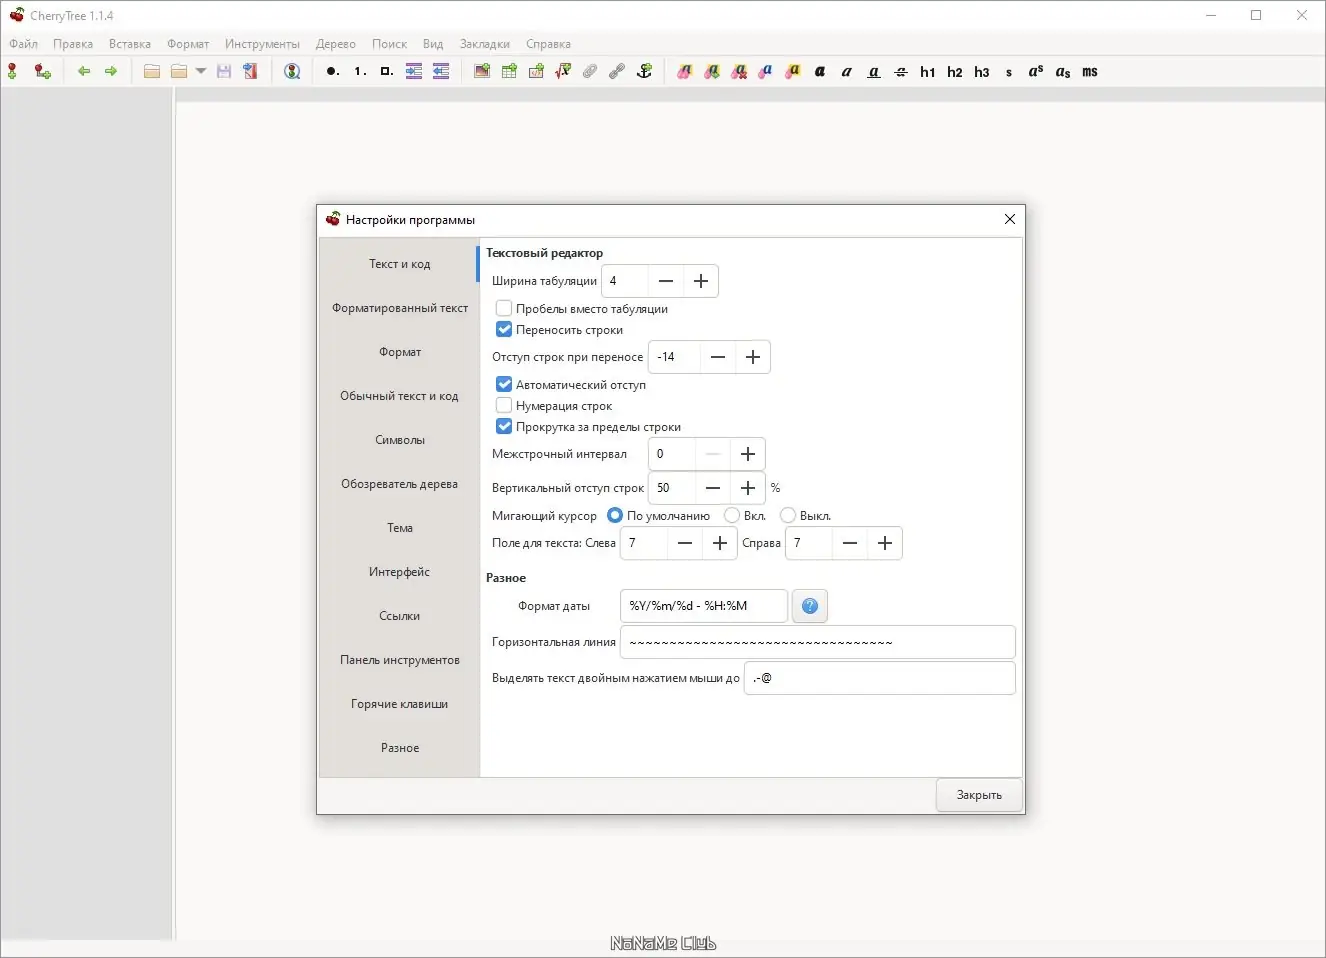Apply h1 heading format

[x=928, y=71]
